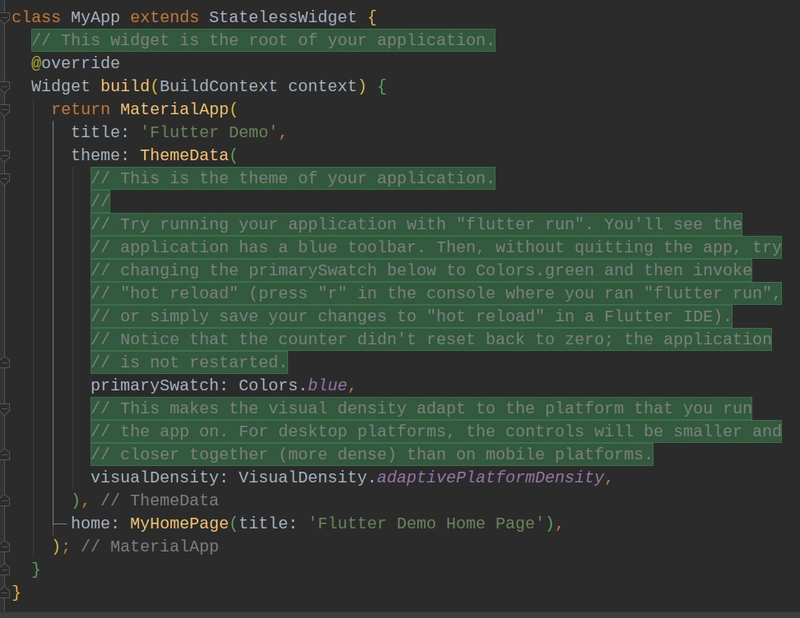The height and width of the screenshot is (618, 800).
Task: Click the '// Try running your application' comment line
Action: 416,224
